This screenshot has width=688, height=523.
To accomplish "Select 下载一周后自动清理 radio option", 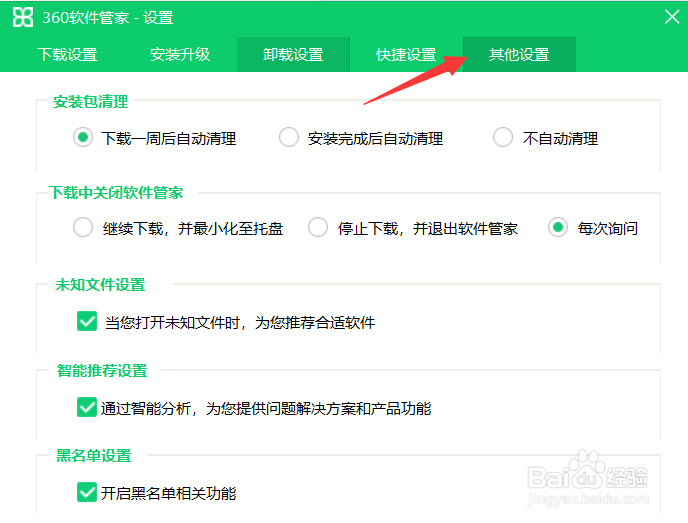I will tap(82, 137).
